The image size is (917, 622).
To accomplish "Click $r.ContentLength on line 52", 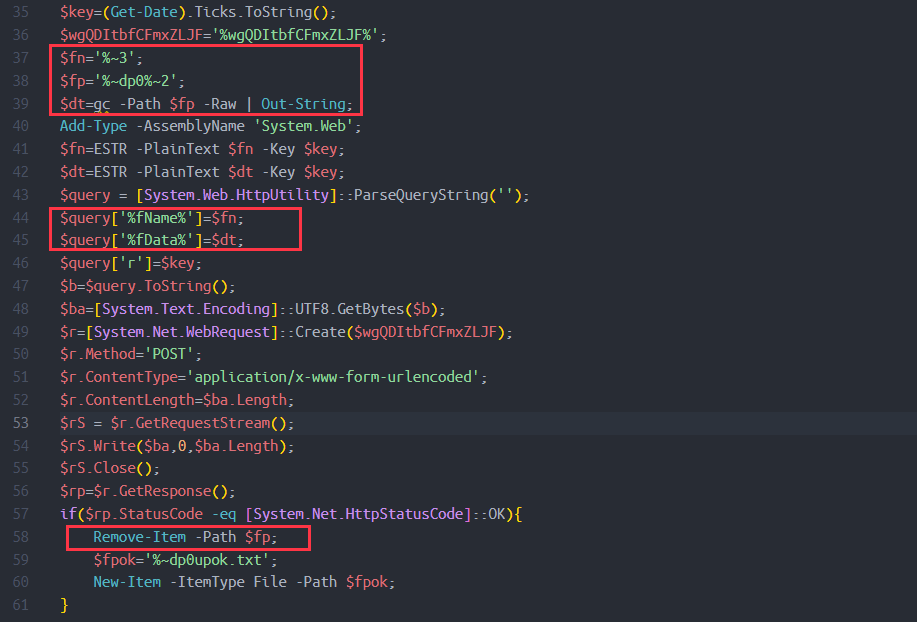I will (x=127, y=400).
